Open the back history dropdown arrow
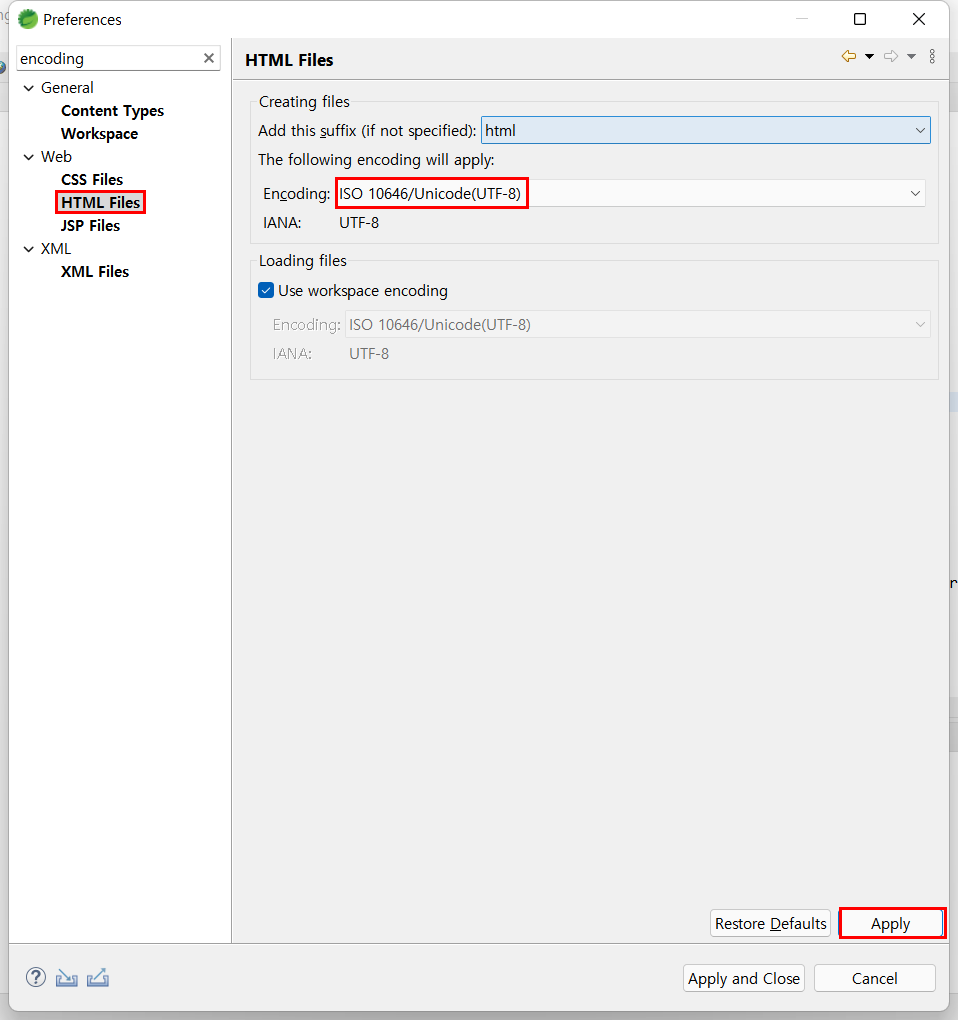 click(x=870, y=57)
